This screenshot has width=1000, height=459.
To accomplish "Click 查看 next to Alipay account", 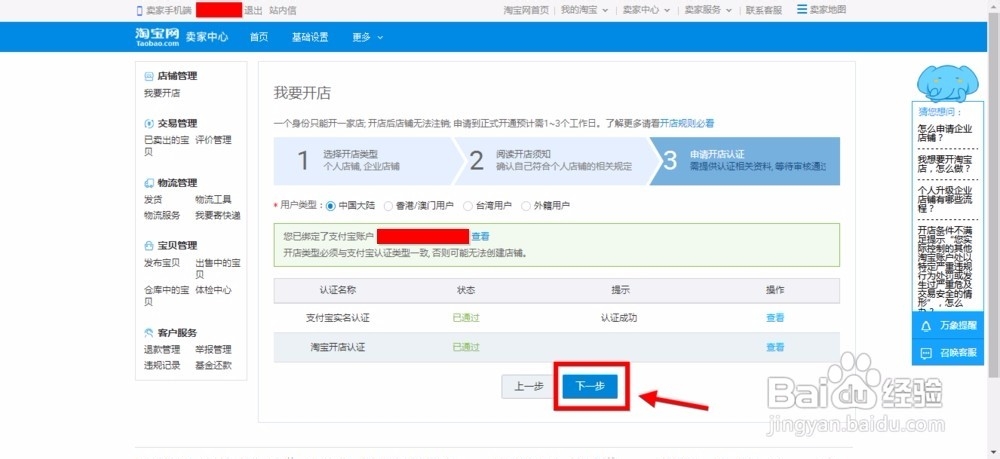I will point(480,237).
